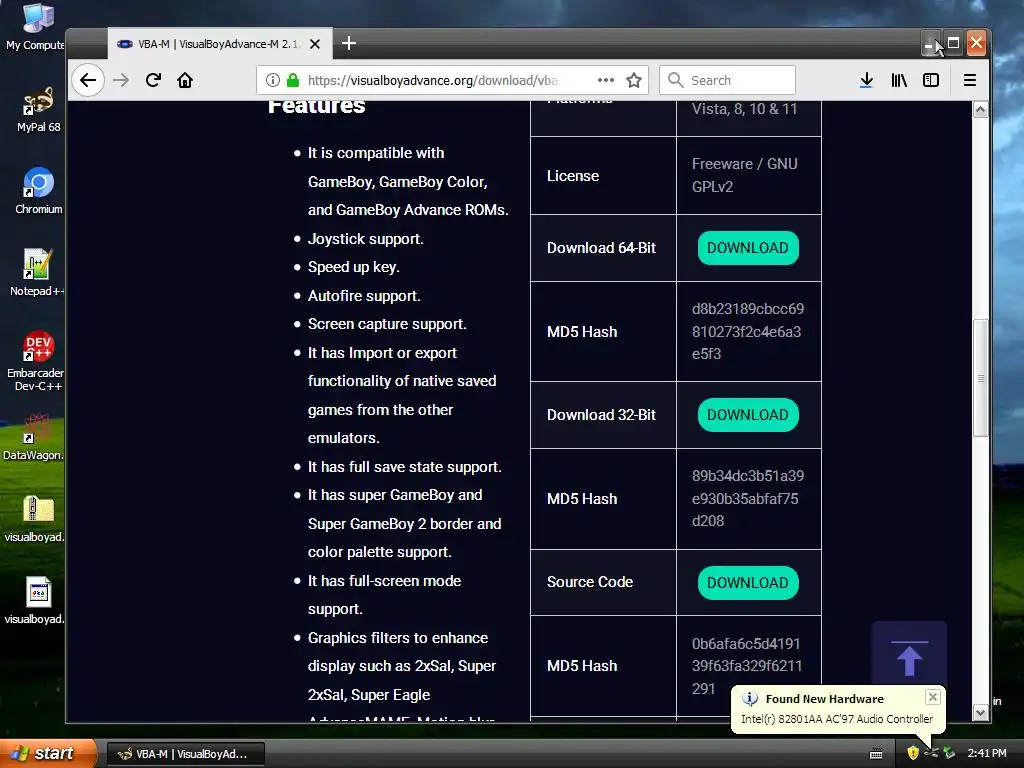Open the Windows Start menu
Screen dimensions: 1024x768
(48, 754)
